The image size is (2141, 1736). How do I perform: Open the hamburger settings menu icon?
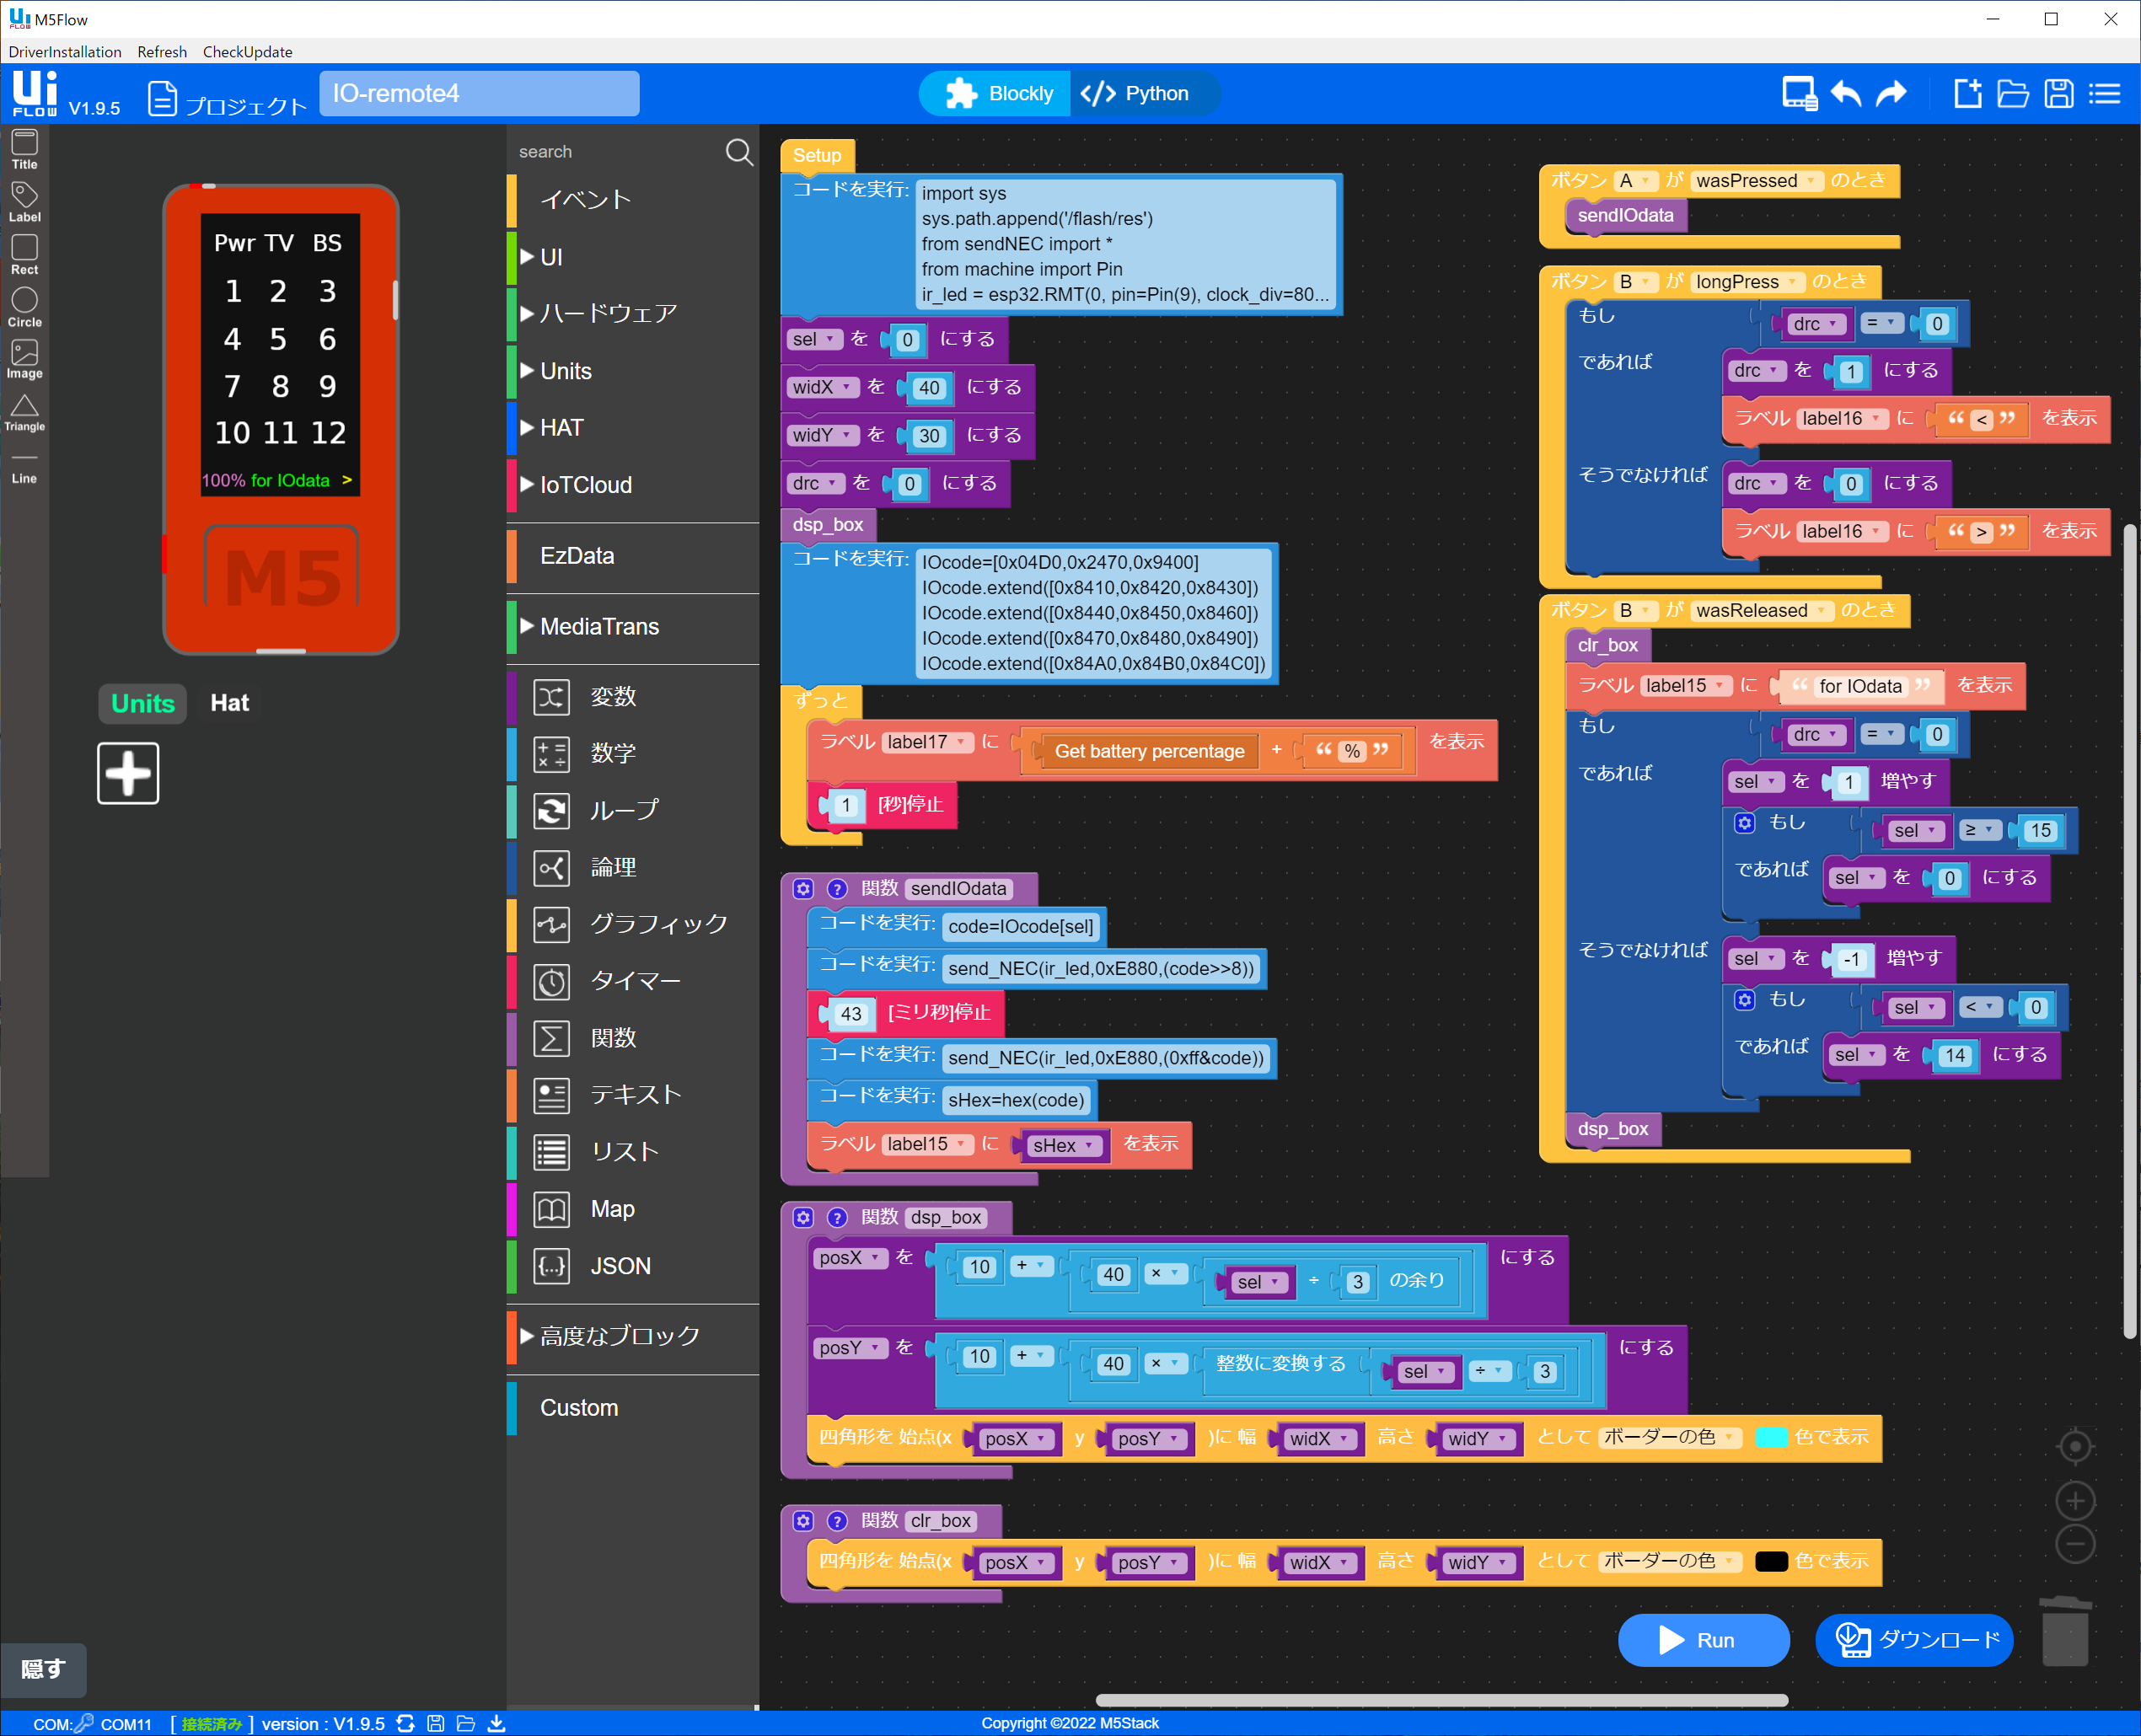tap(2104, 94)
